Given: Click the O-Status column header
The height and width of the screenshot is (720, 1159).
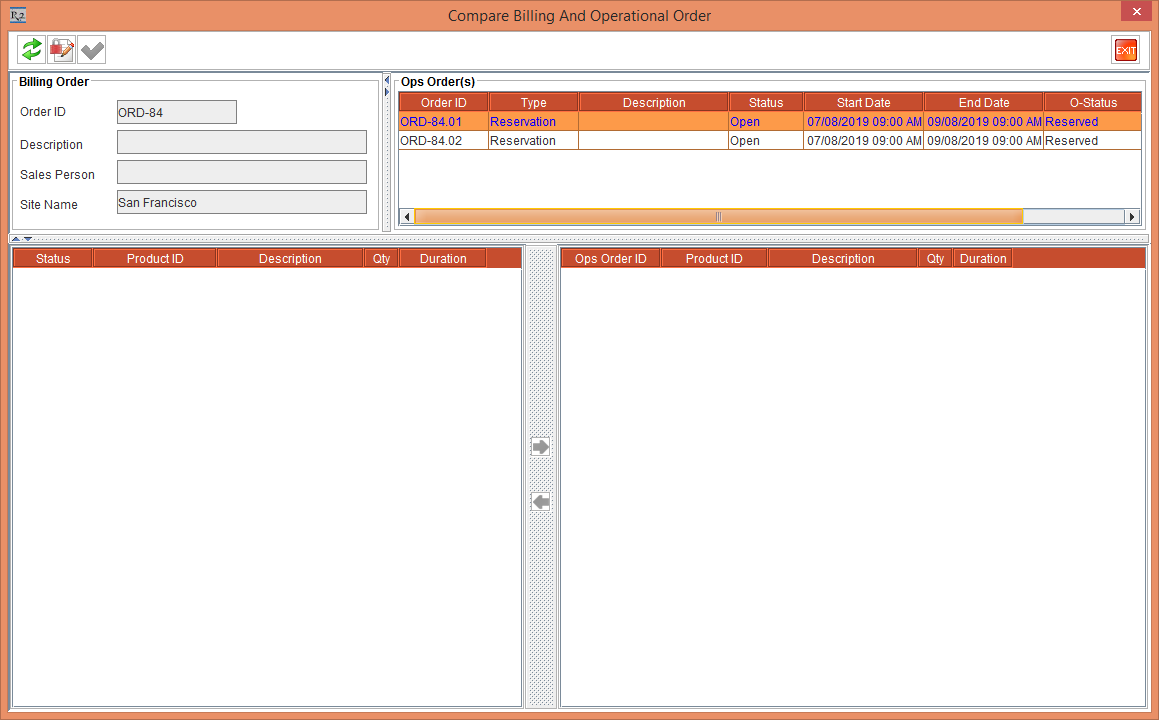Looking at the screenshot, I should (x=1092, y=101).
